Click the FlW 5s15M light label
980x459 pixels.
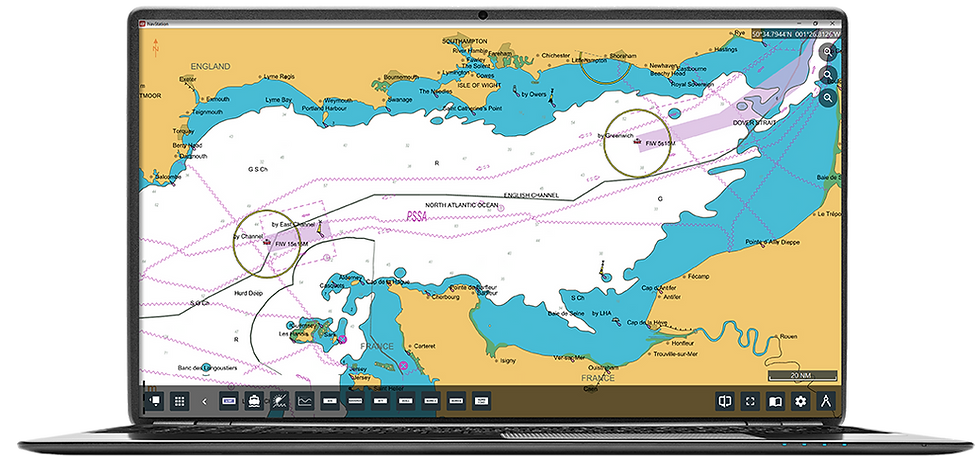661,143
